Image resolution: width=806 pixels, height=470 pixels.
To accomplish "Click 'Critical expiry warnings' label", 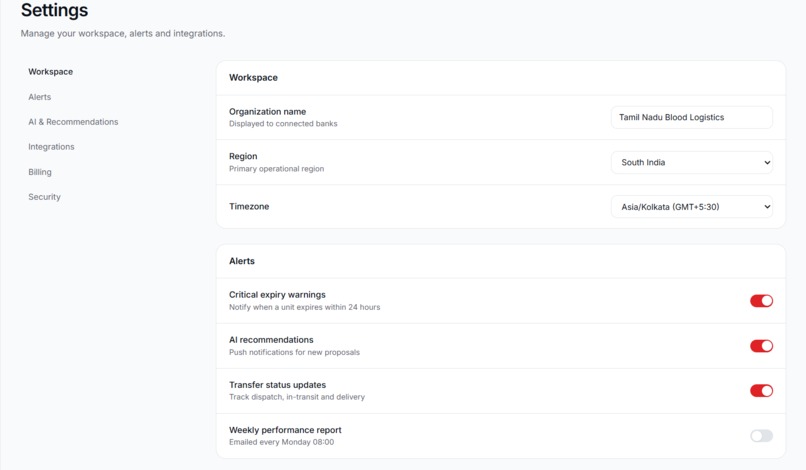I will [278, 295].
